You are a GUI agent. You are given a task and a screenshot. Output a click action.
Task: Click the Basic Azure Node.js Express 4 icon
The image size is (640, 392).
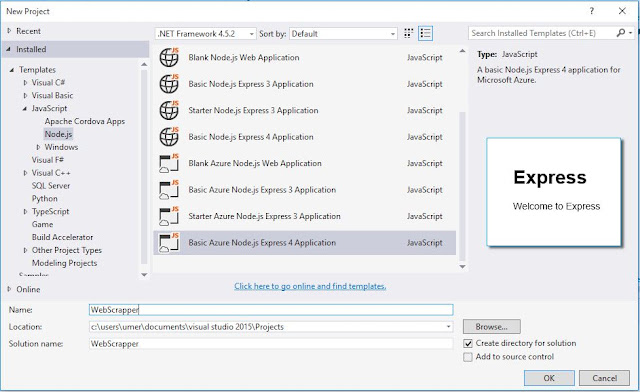click(x=169, y=243)
